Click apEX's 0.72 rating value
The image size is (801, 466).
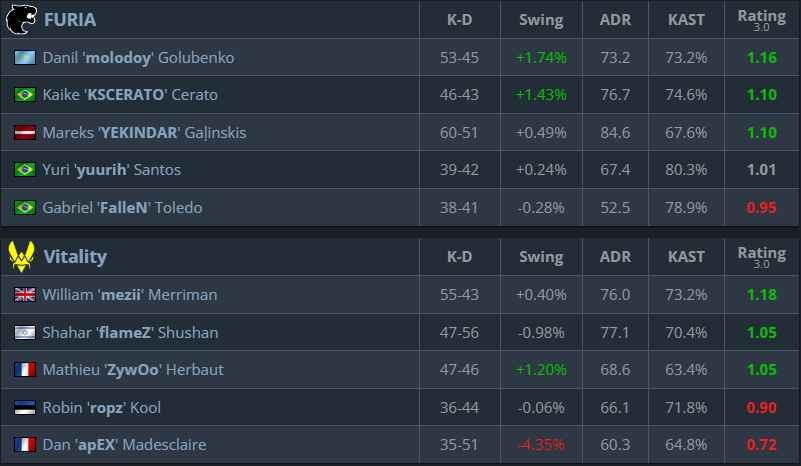pos(761,445)
